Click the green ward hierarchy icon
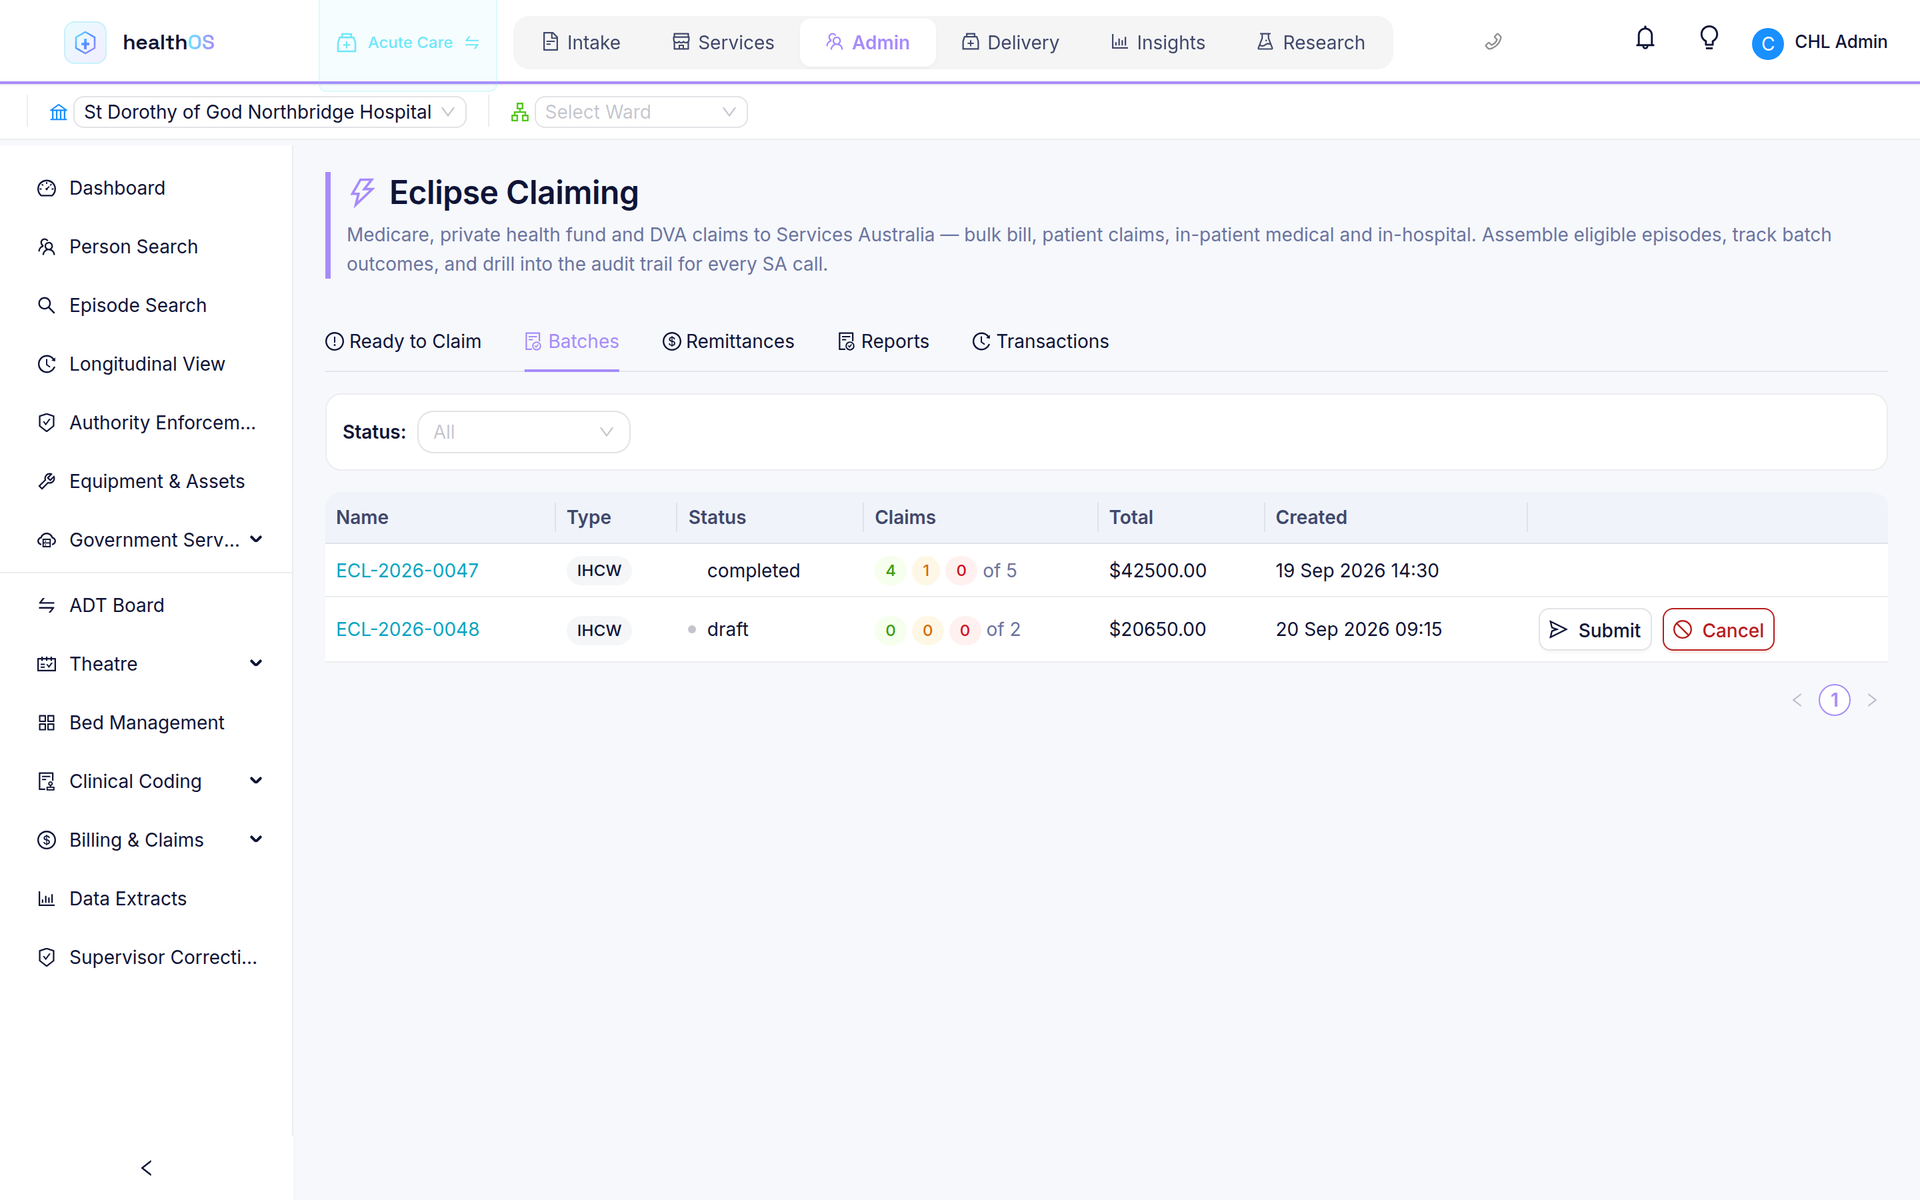Image resolution: width=1920 pixels, height=1200 pixels. point(519,112)
